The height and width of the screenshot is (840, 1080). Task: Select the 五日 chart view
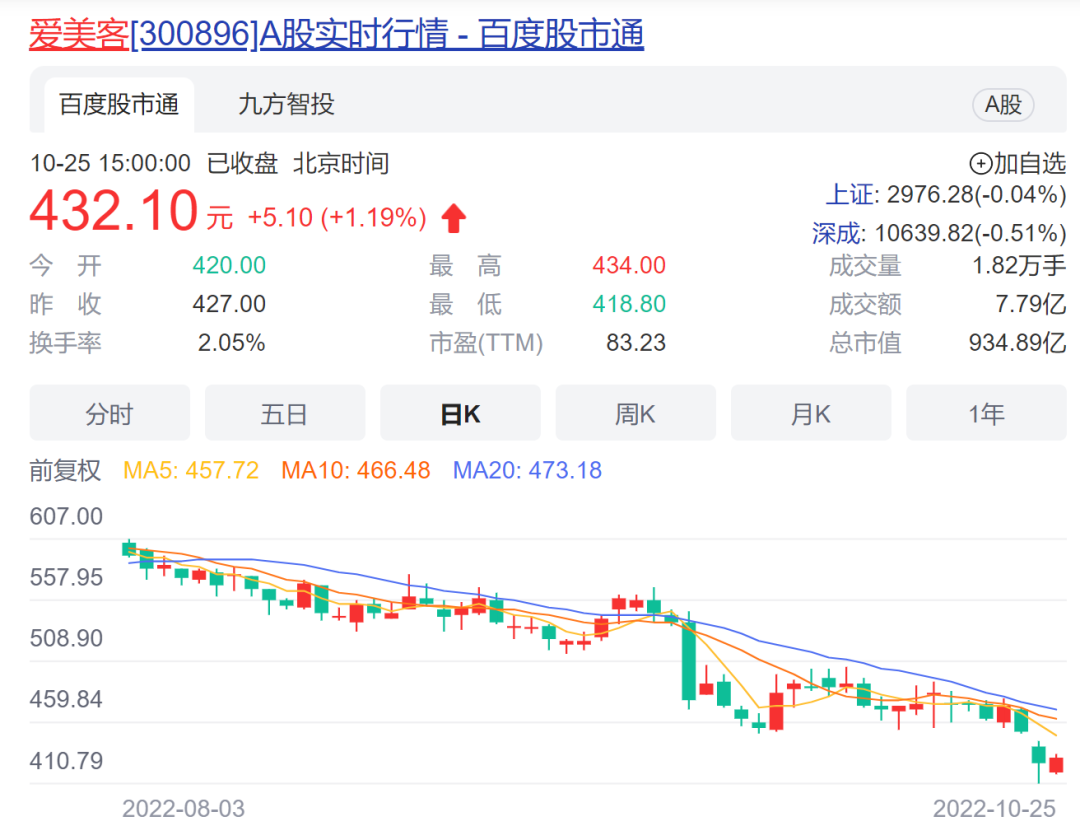point(285,414)
